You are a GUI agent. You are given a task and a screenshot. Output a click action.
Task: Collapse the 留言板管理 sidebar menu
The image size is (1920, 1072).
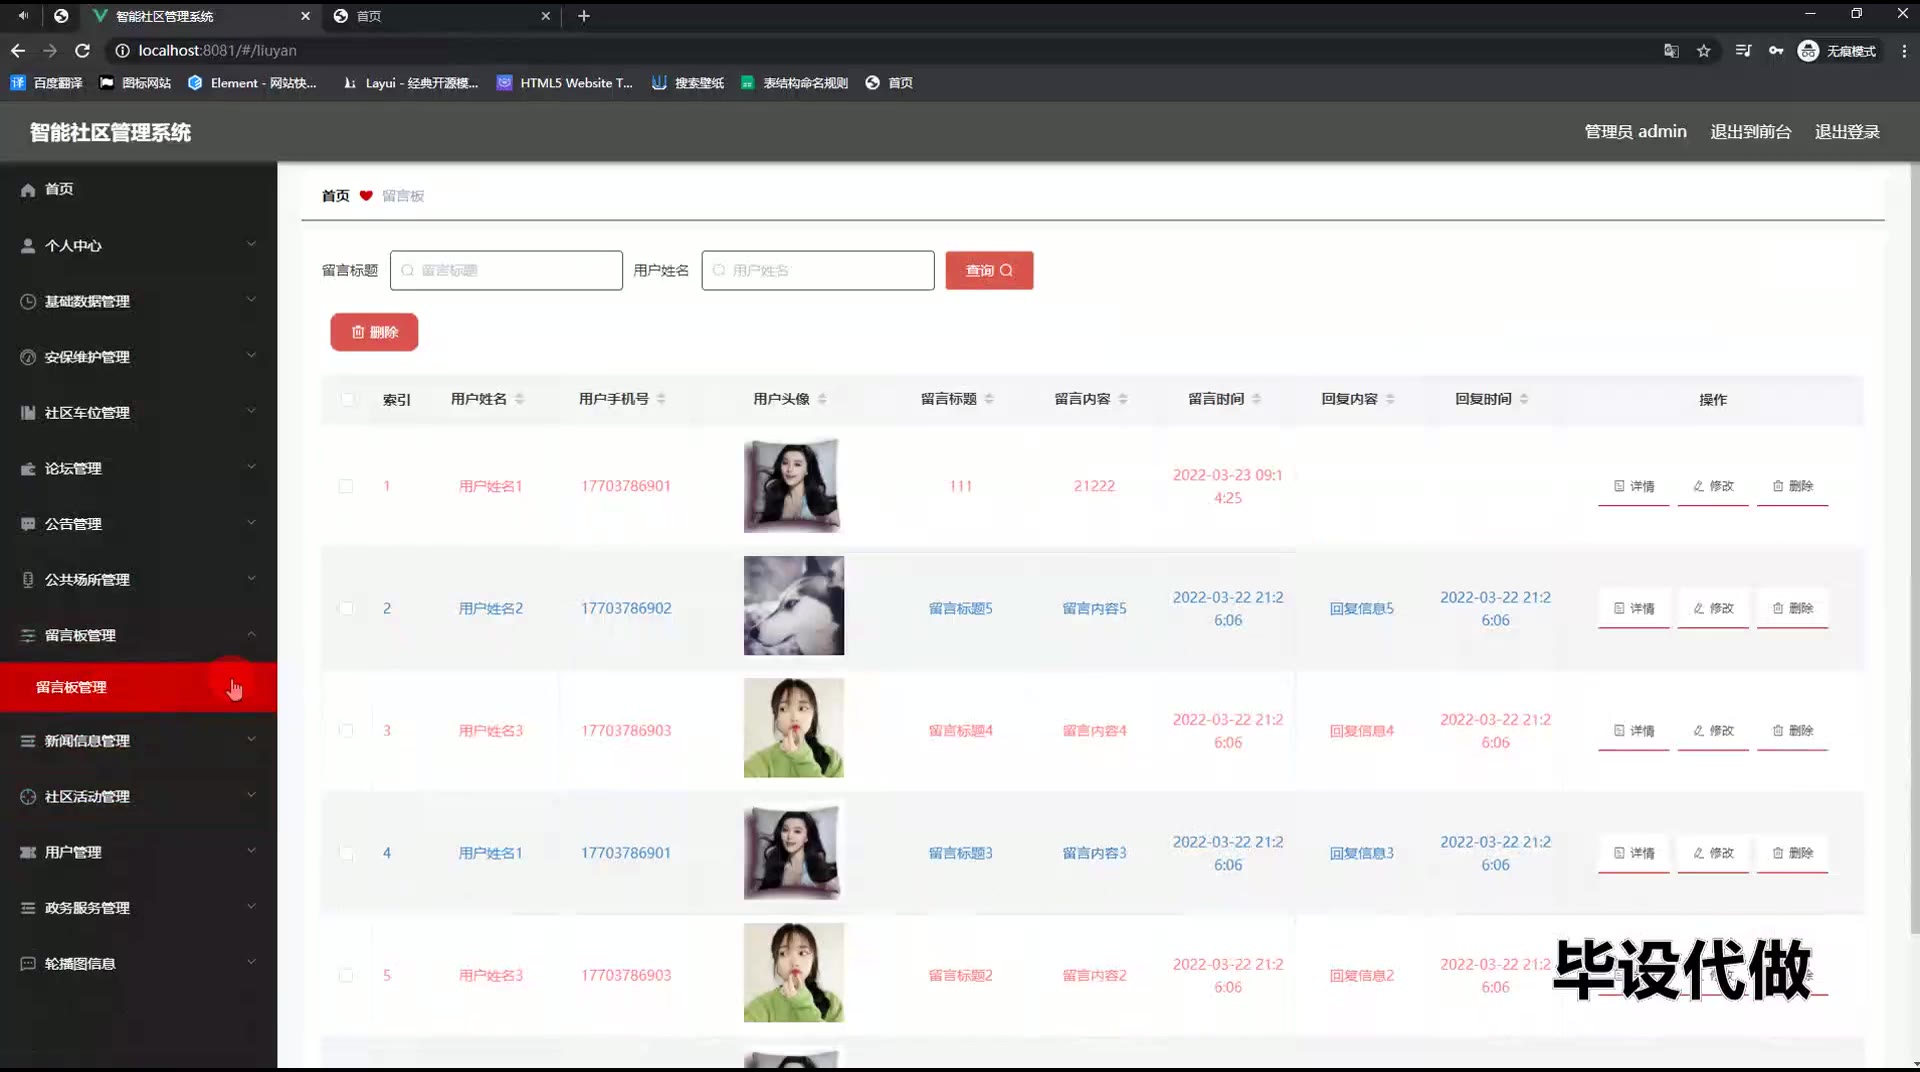tap(138, 635)
